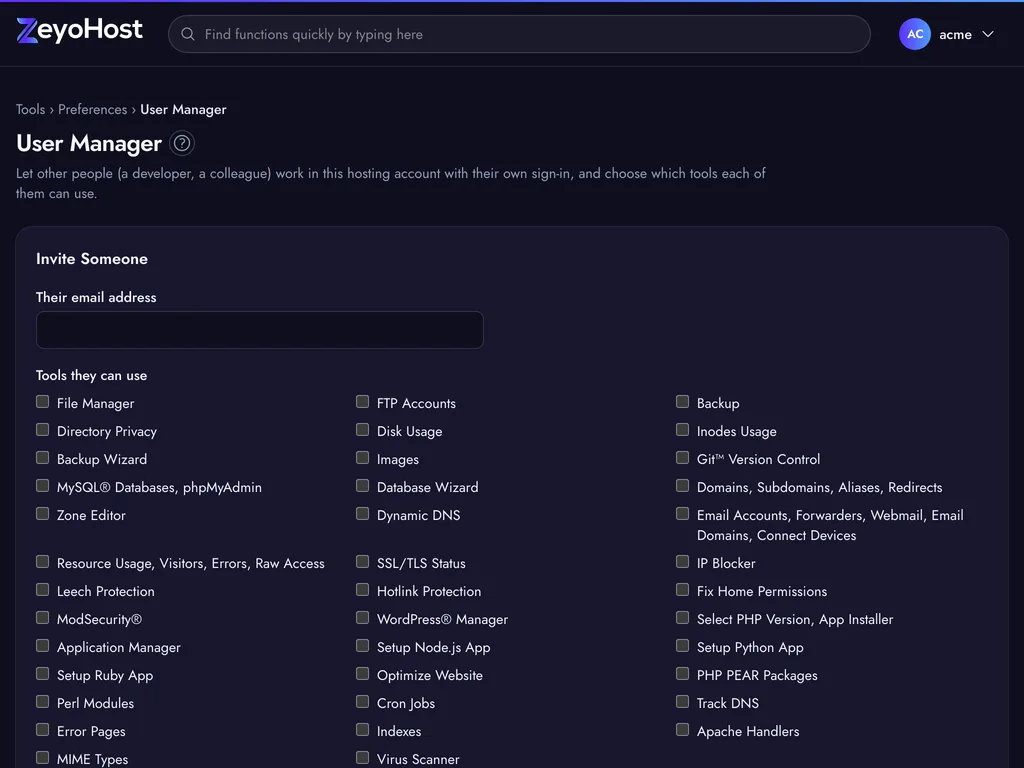Go to Preferences breadcrumb
Viewport: 1024px width, 768px height.
(93, 109)
